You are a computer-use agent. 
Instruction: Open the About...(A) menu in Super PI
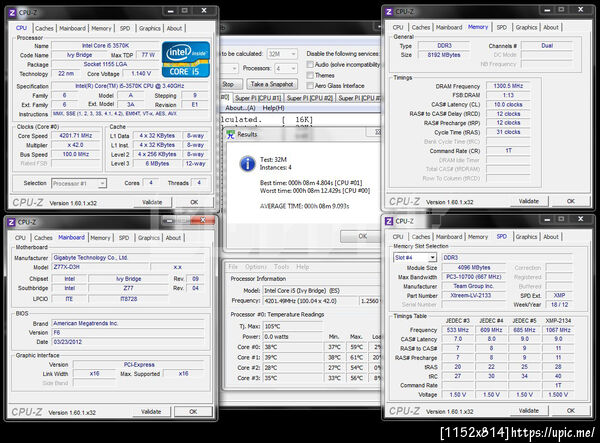point(240,108)
